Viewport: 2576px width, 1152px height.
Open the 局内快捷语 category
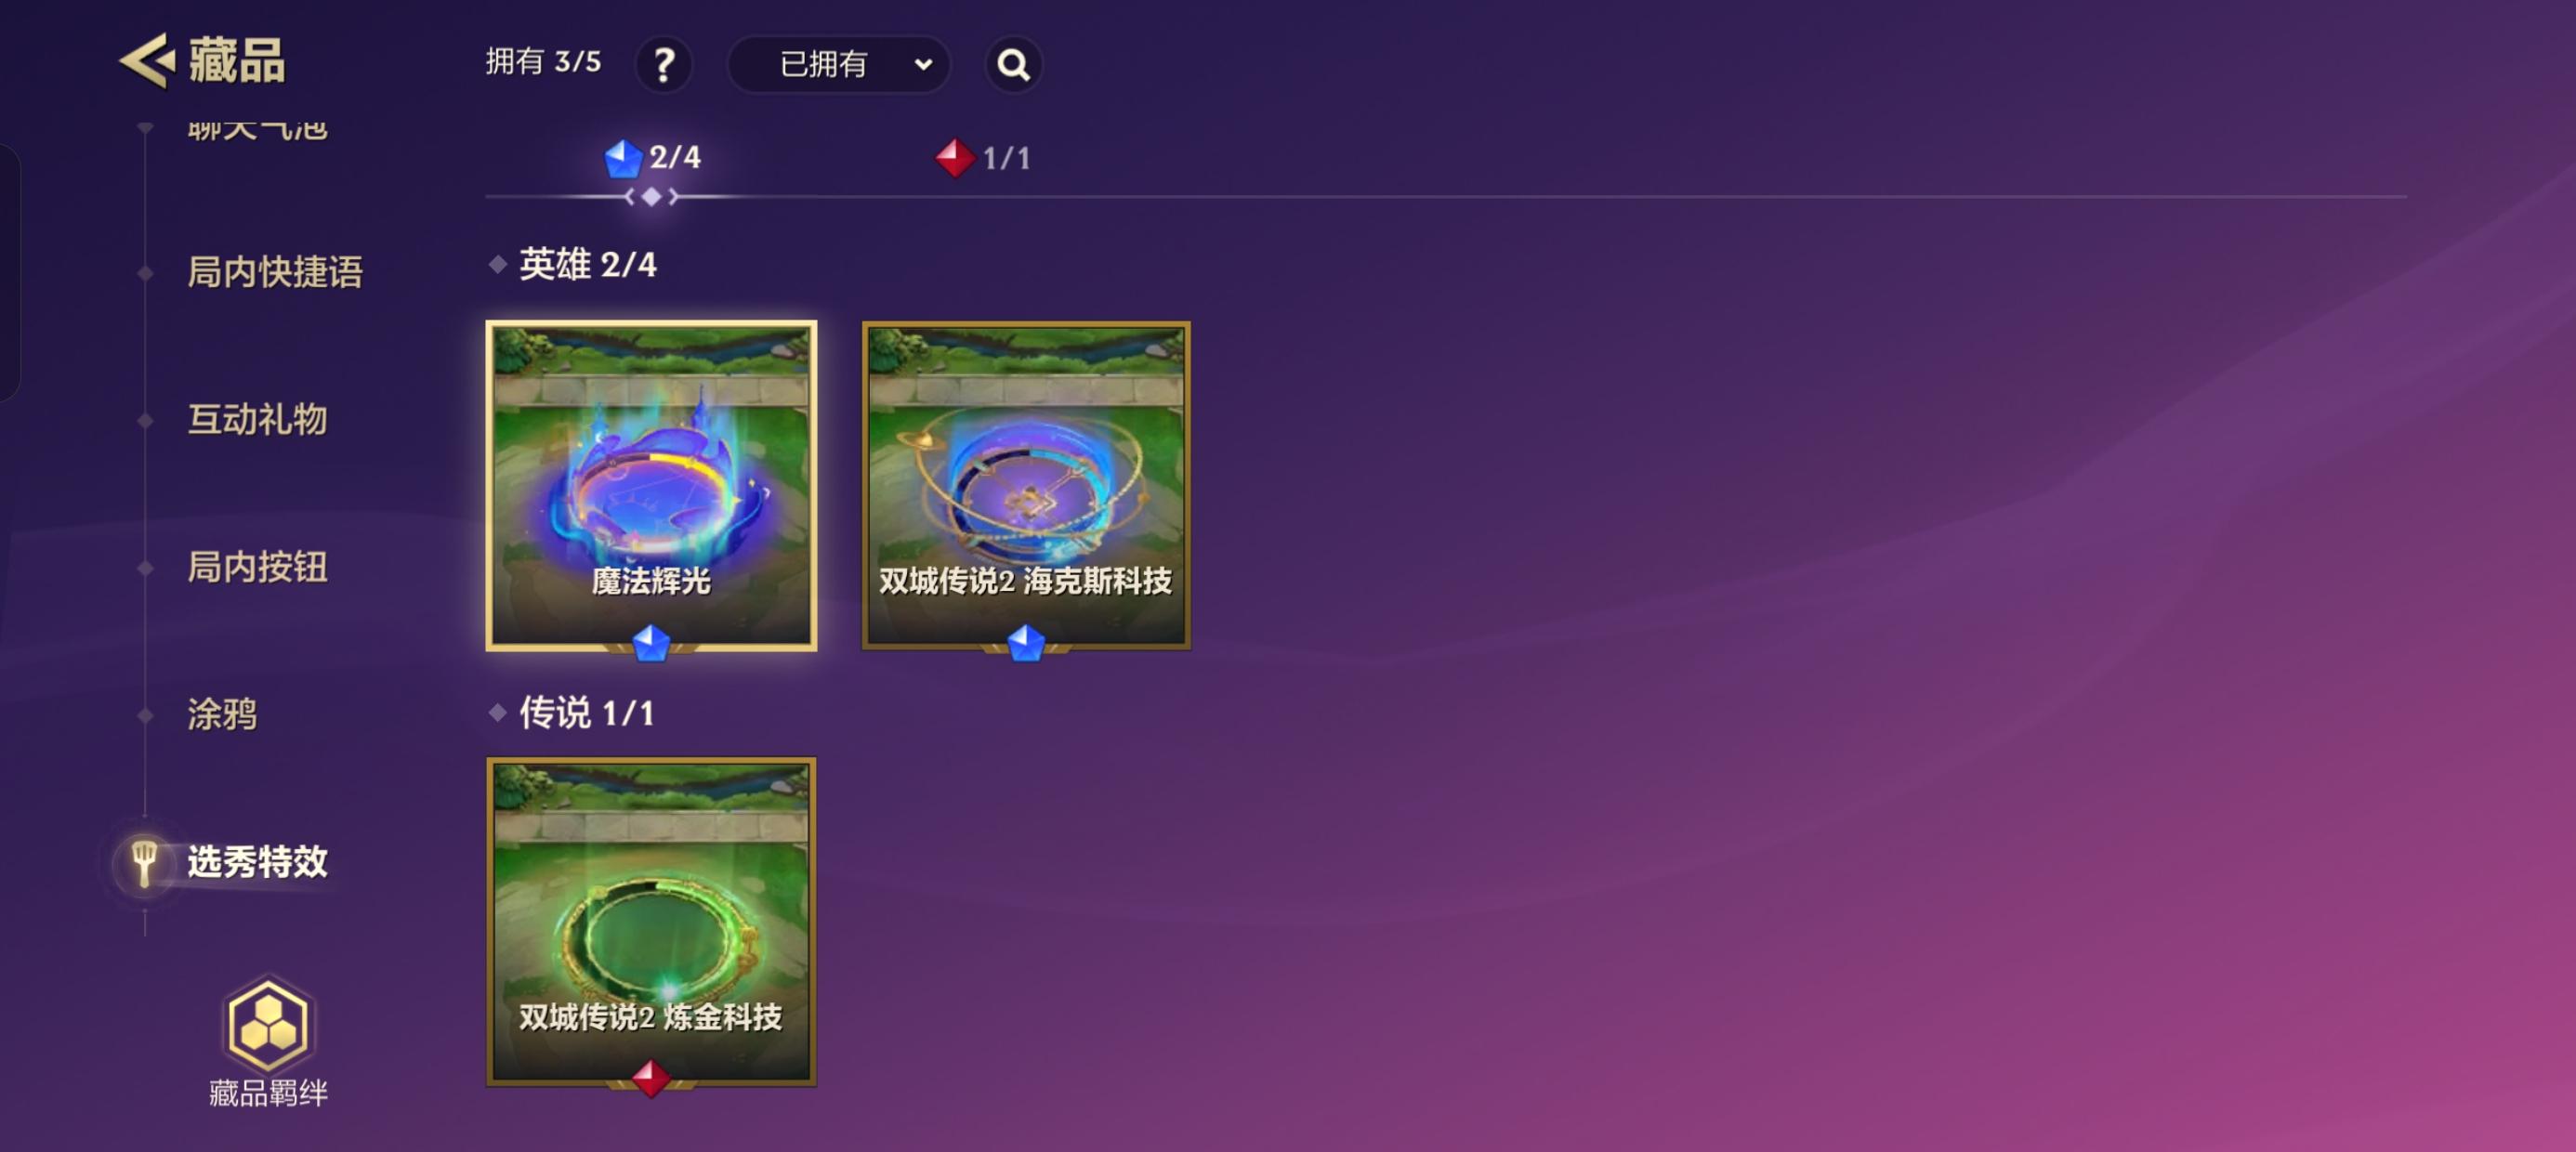click(x=274, y=272)
